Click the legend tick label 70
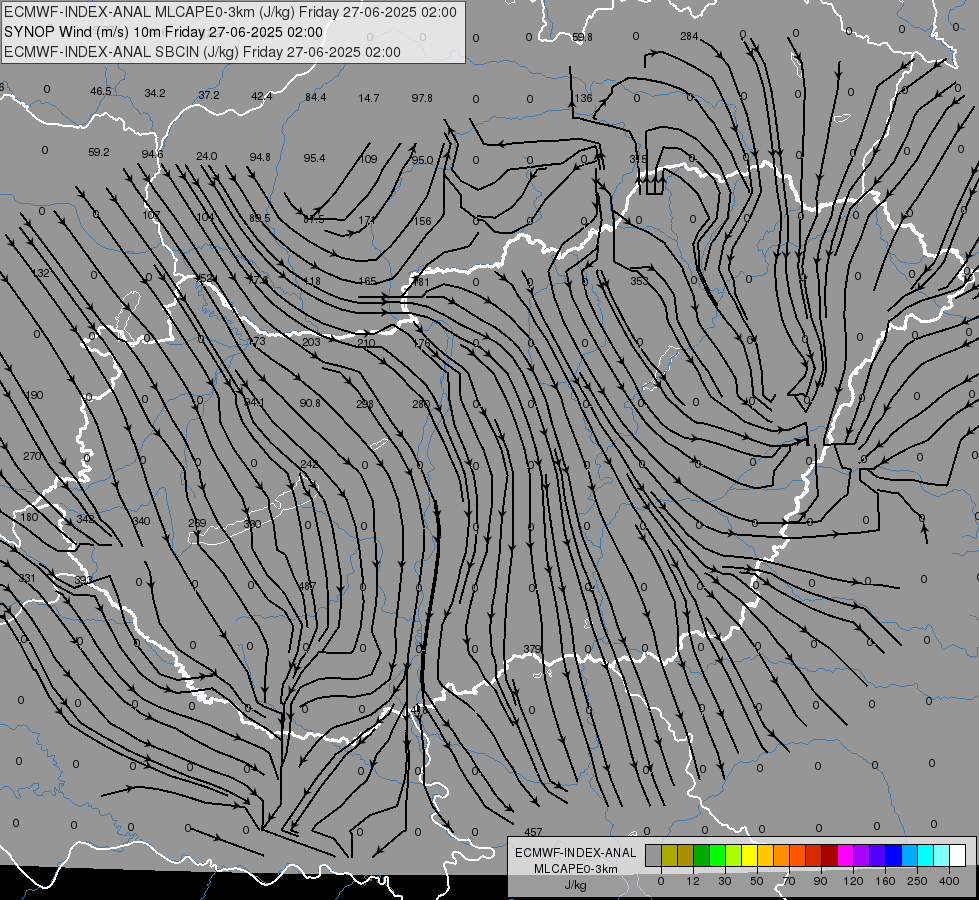979x900 pixels. click(x=789, y=881)
